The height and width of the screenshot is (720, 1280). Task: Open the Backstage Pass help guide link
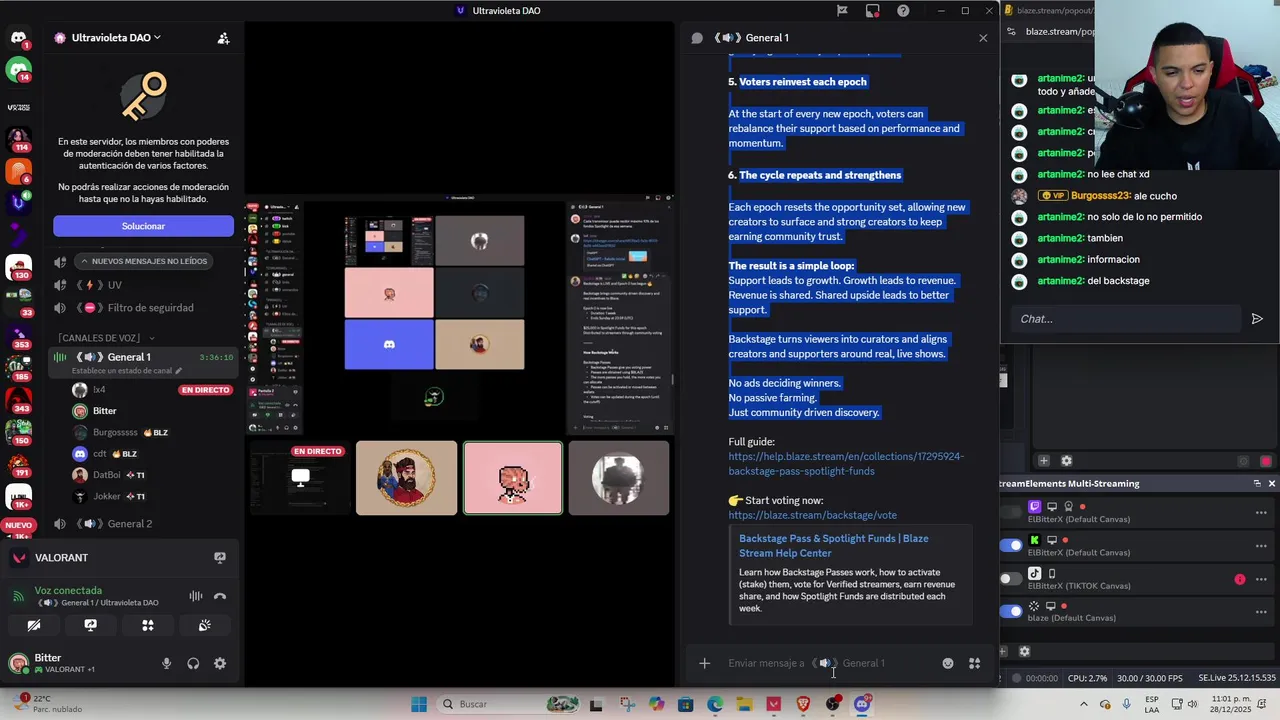(x=846, y=464)
